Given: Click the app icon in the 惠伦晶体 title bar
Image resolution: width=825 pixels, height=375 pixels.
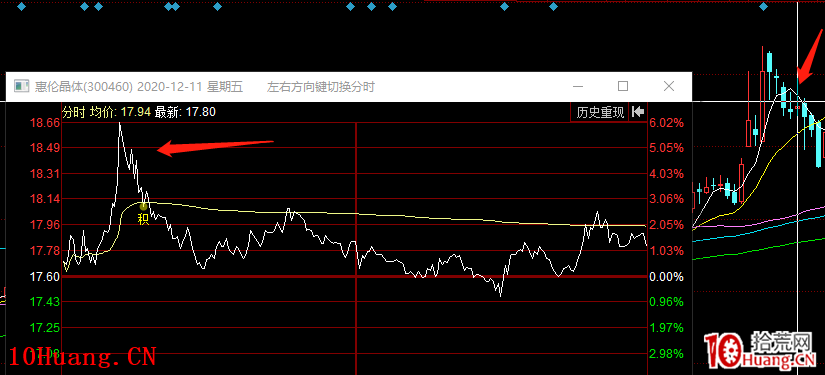Looking at the screenshot, I should (21, 86).
